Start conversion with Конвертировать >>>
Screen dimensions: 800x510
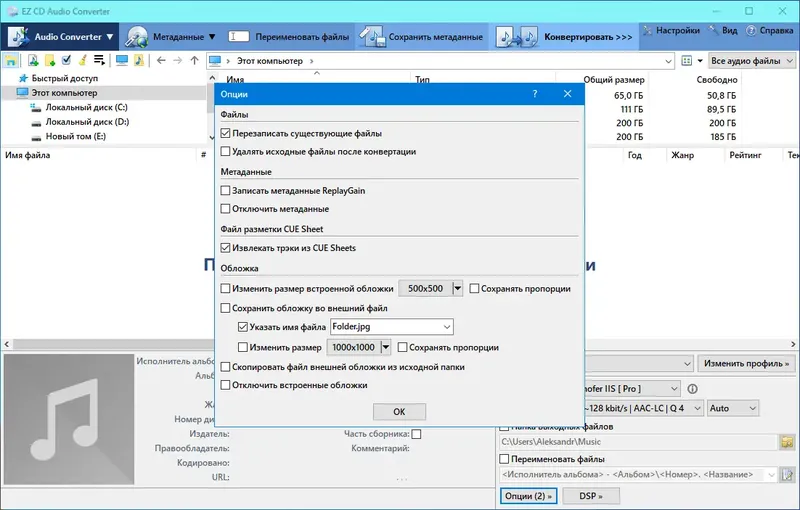[x=564, y=37]
